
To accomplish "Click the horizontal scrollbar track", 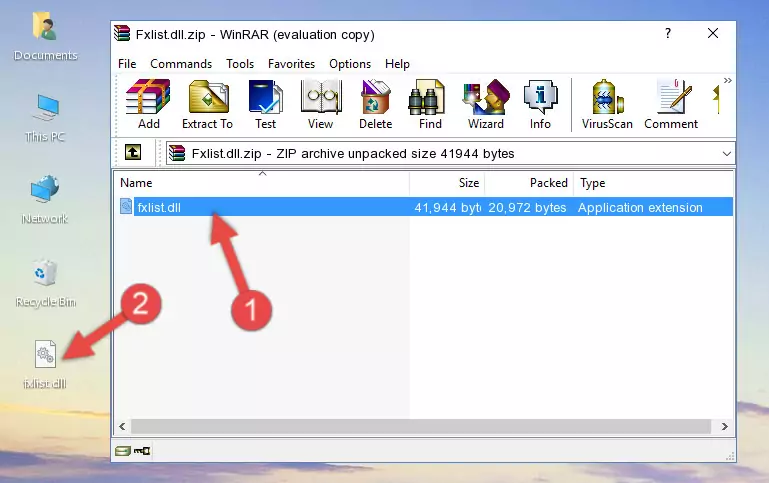I will coord(421,427).
